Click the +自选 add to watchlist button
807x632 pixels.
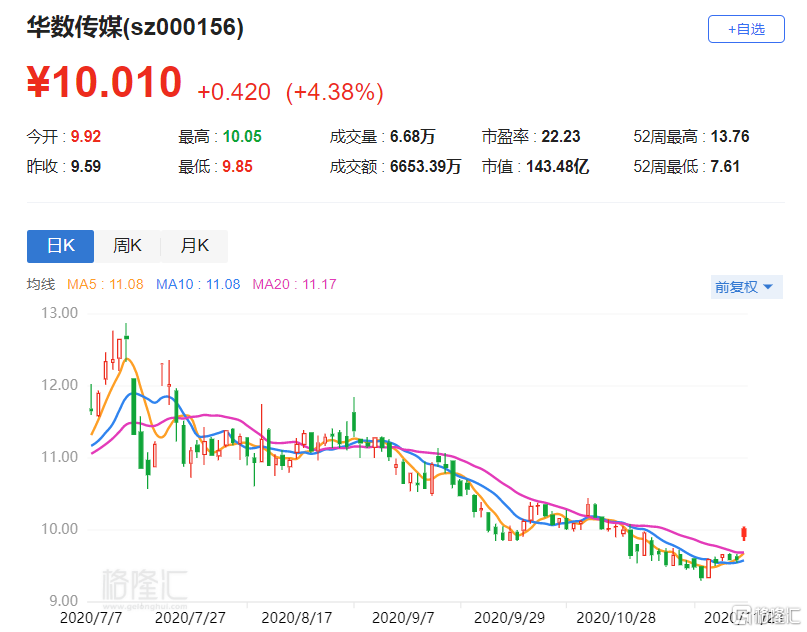[x=746, y=29]
